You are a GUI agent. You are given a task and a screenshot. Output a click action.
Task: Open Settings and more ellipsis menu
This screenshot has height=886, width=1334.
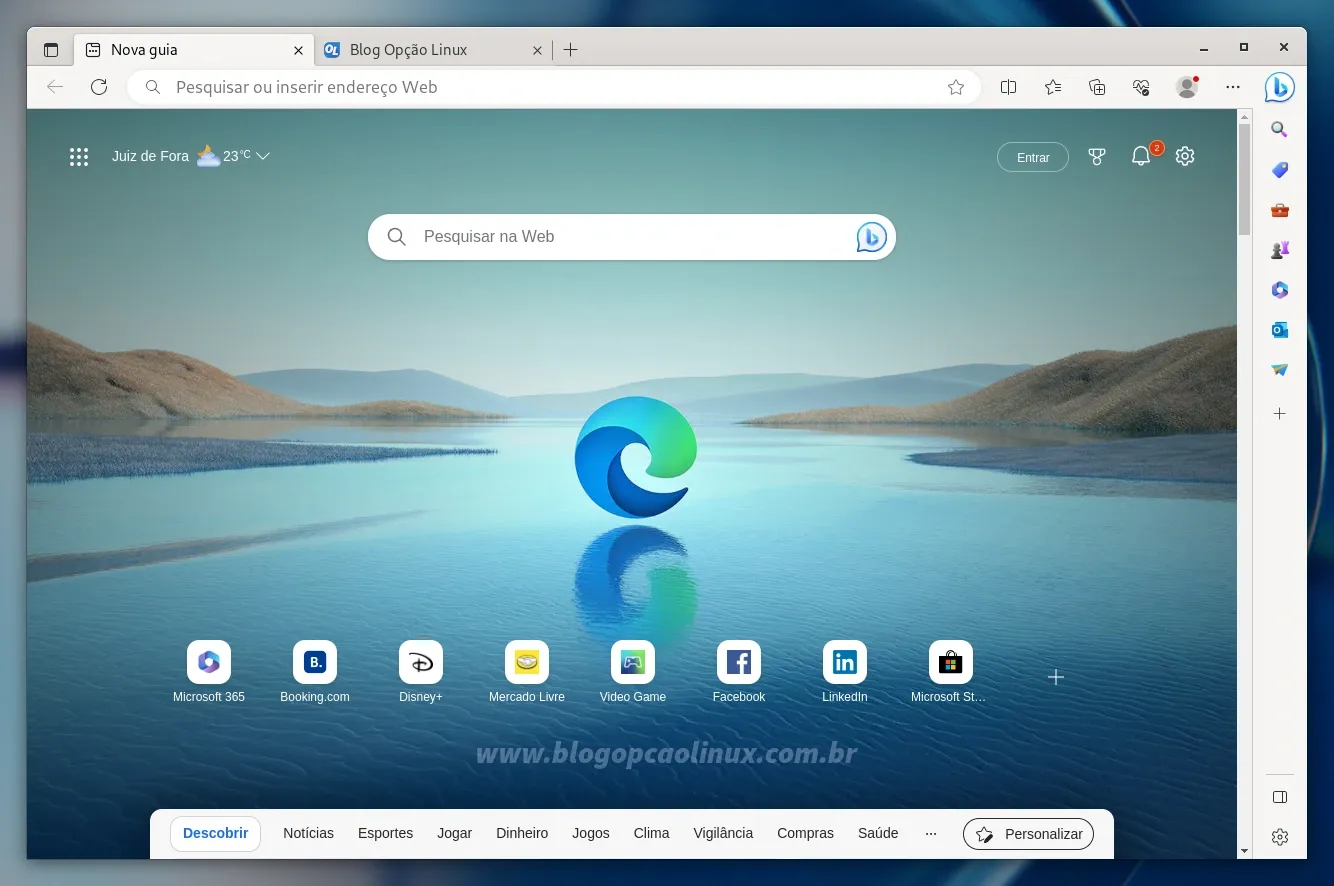(1233, 87)
